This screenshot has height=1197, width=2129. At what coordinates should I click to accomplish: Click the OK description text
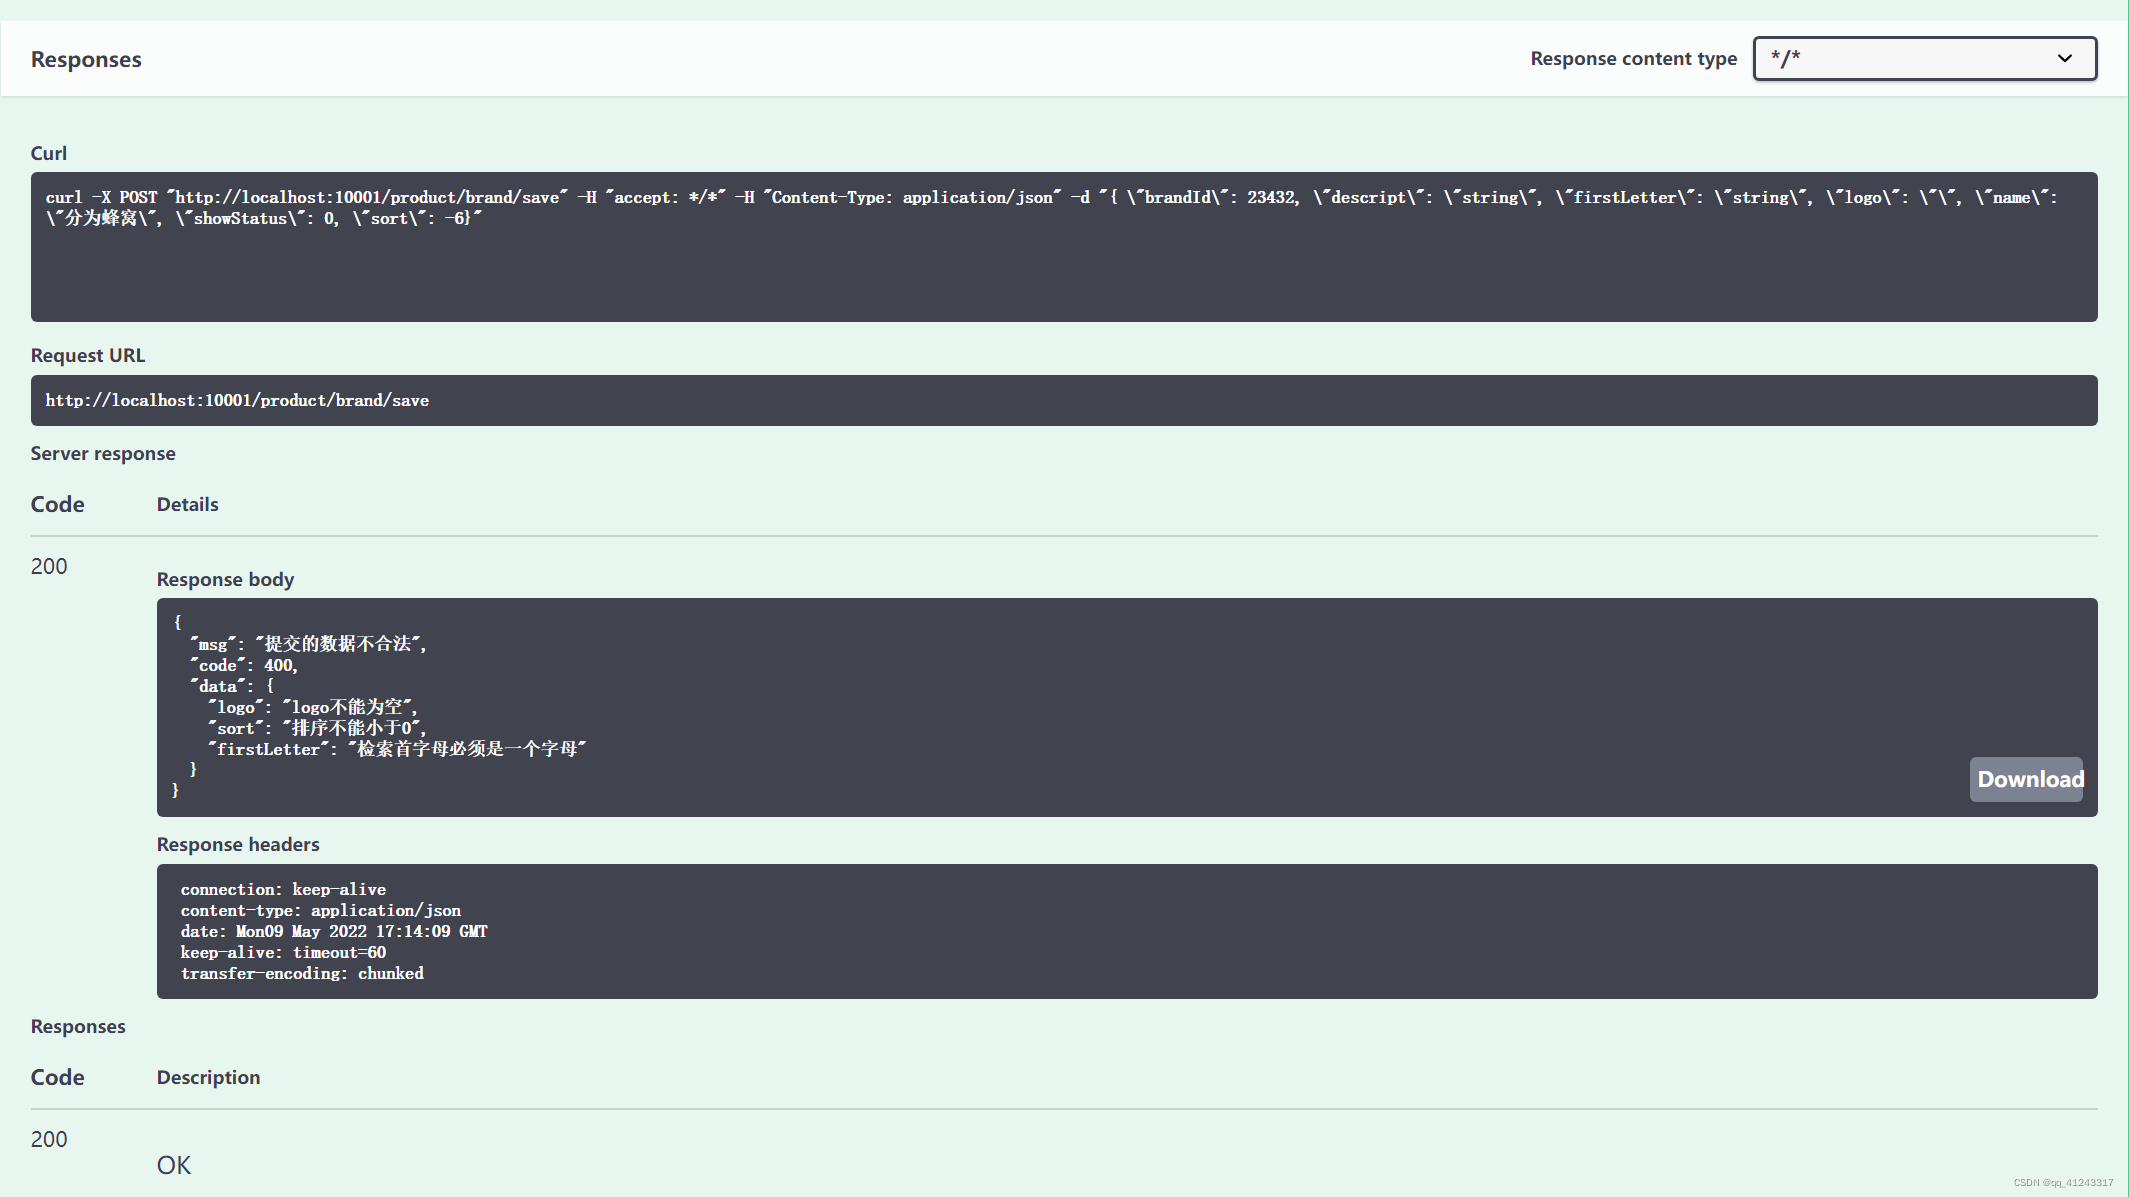coord(173,1164)
